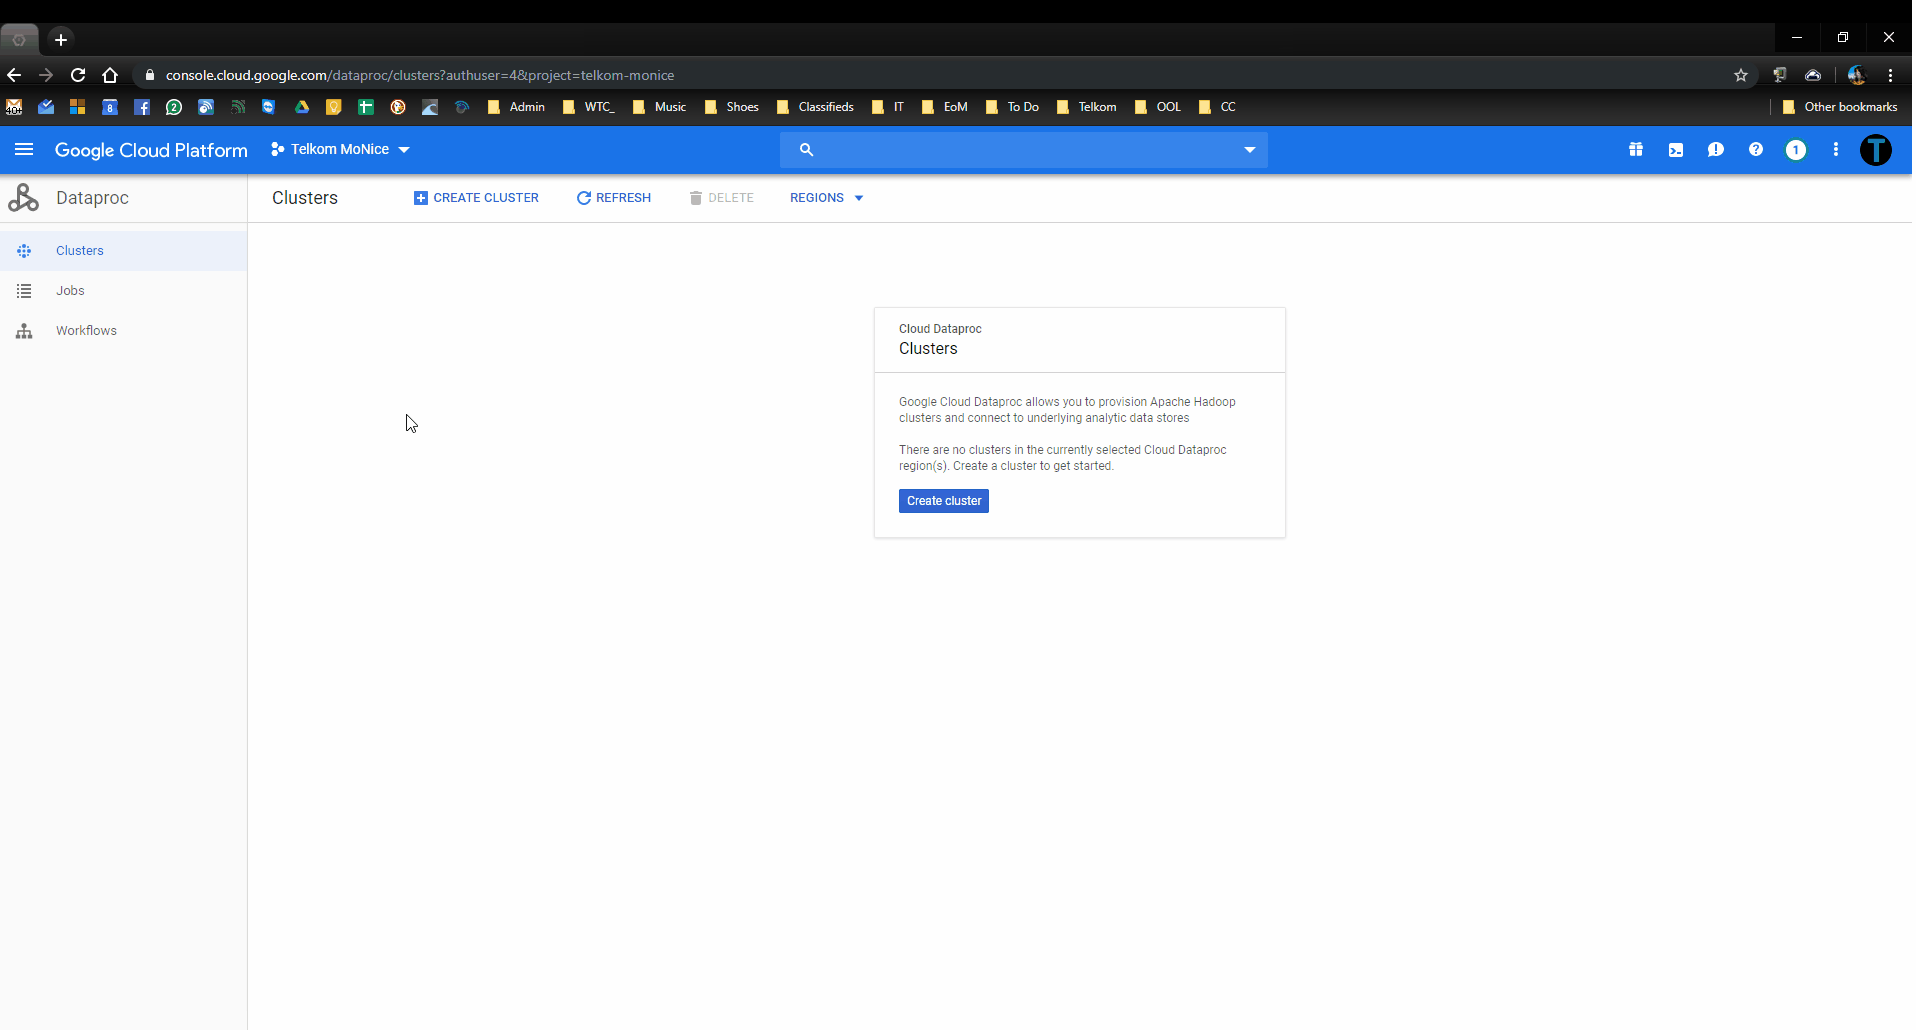Open the Classifieds bookmarks folder
Image resolution: width=1916 pixels, height=1030 pixels.
coord(815,107)
